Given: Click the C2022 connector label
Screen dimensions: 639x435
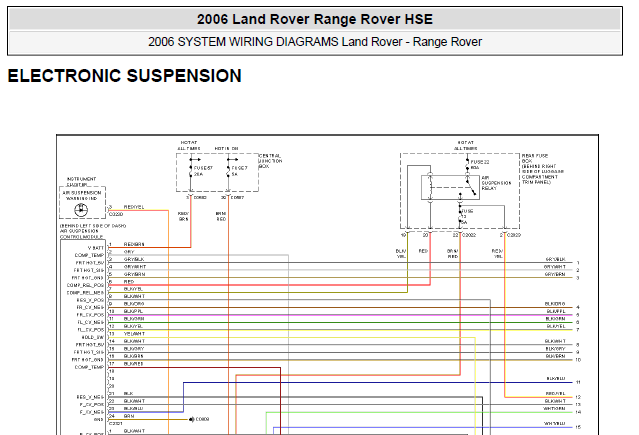Looking at the screenshot, I should click(x=469, y=235).
